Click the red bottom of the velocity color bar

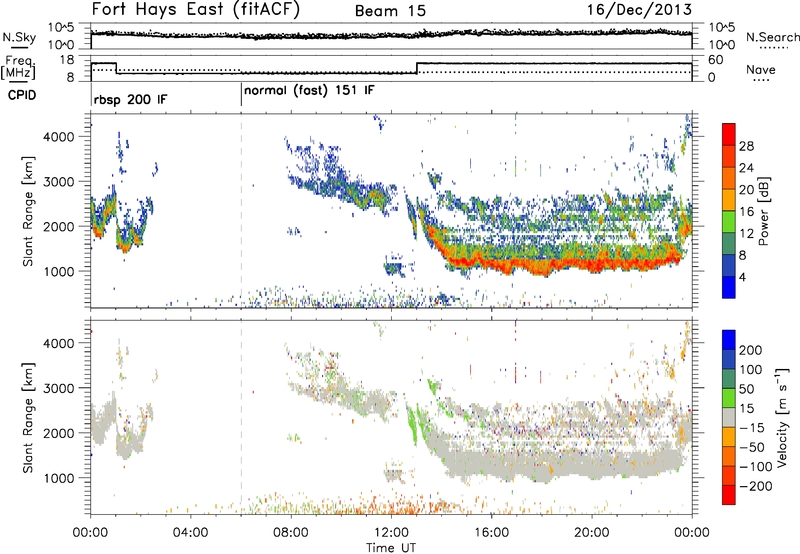[729, 495]
